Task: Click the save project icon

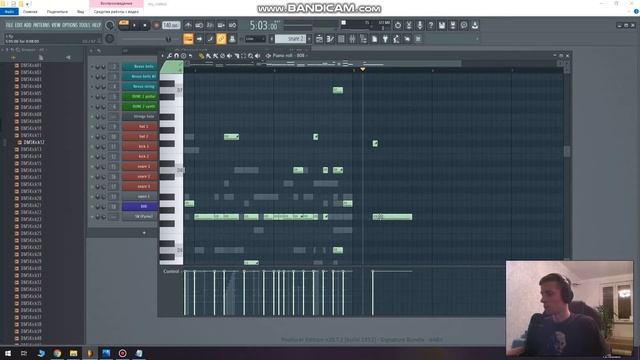Action: 442,25
